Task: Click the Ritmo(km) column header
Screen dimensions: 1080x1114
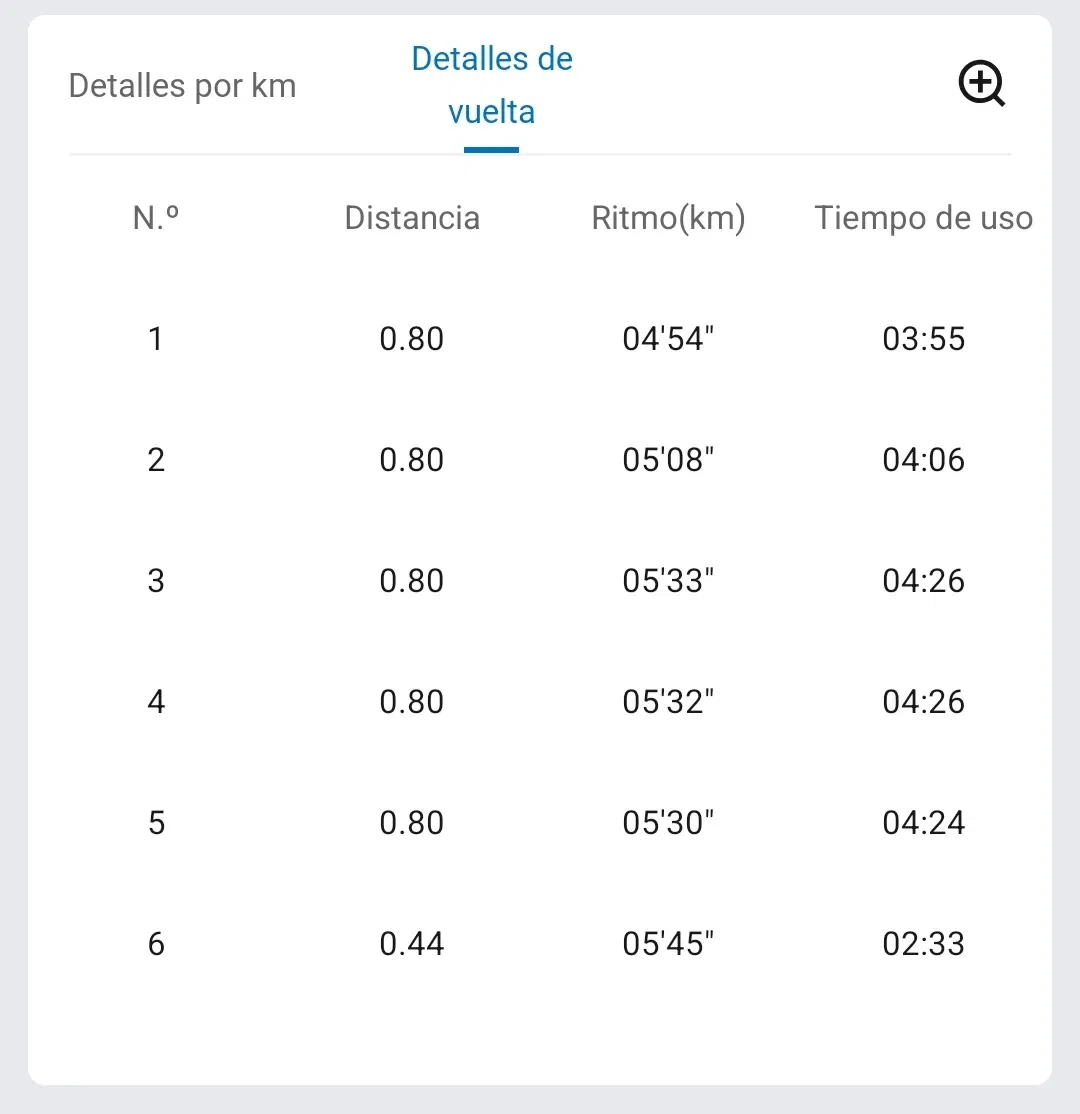Action: click(668, 218)
